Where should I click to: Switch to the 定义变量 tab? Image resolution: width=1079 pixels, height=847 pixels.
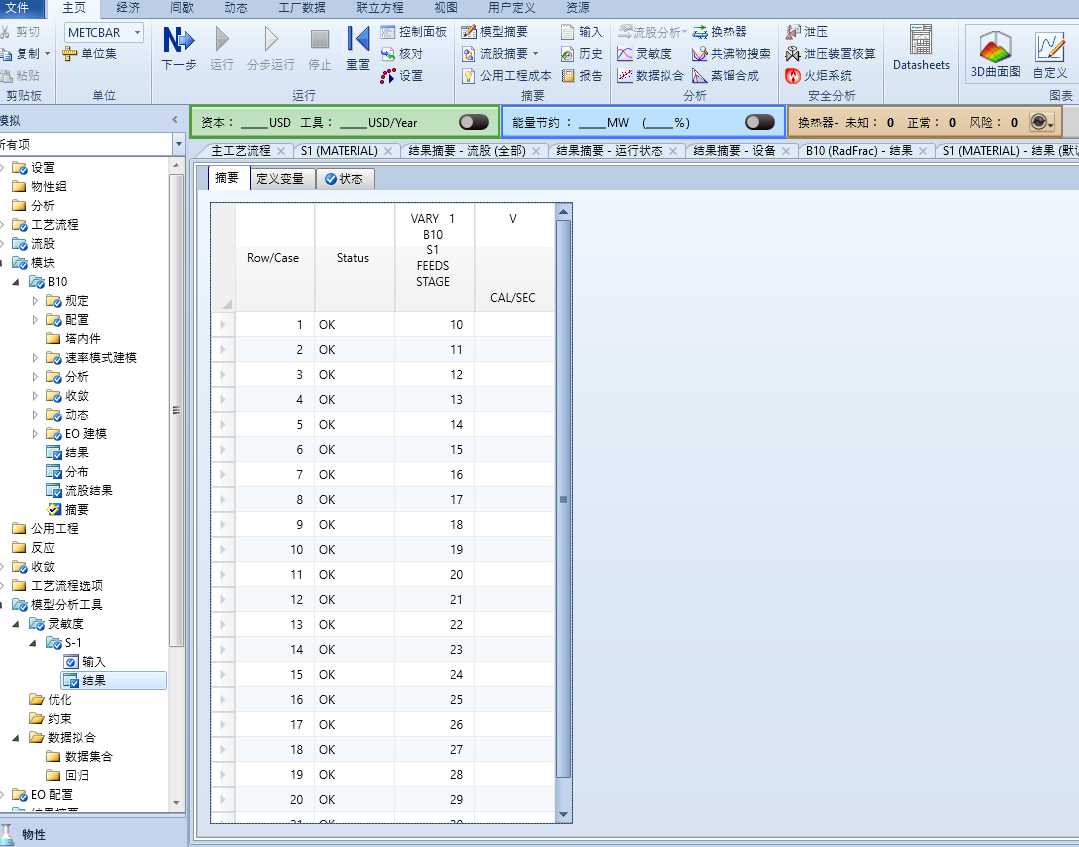280,179
